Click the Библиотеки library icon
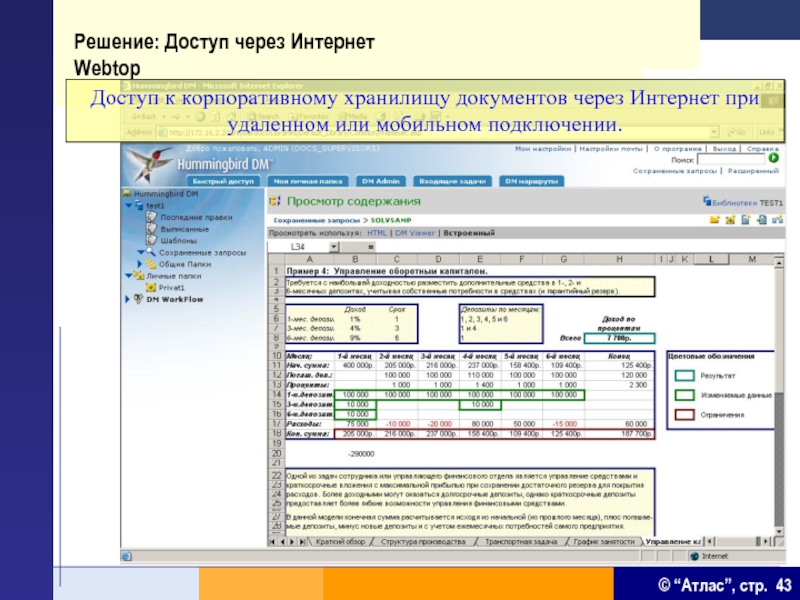The height and width of the screenshot is (600, 800). click(x=707, y=202)
